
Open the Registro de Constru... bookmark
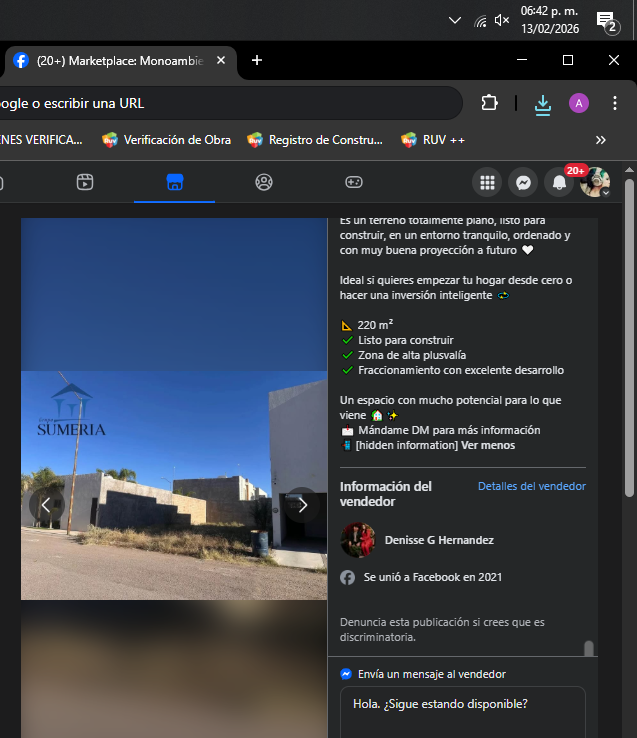[315, 140]
